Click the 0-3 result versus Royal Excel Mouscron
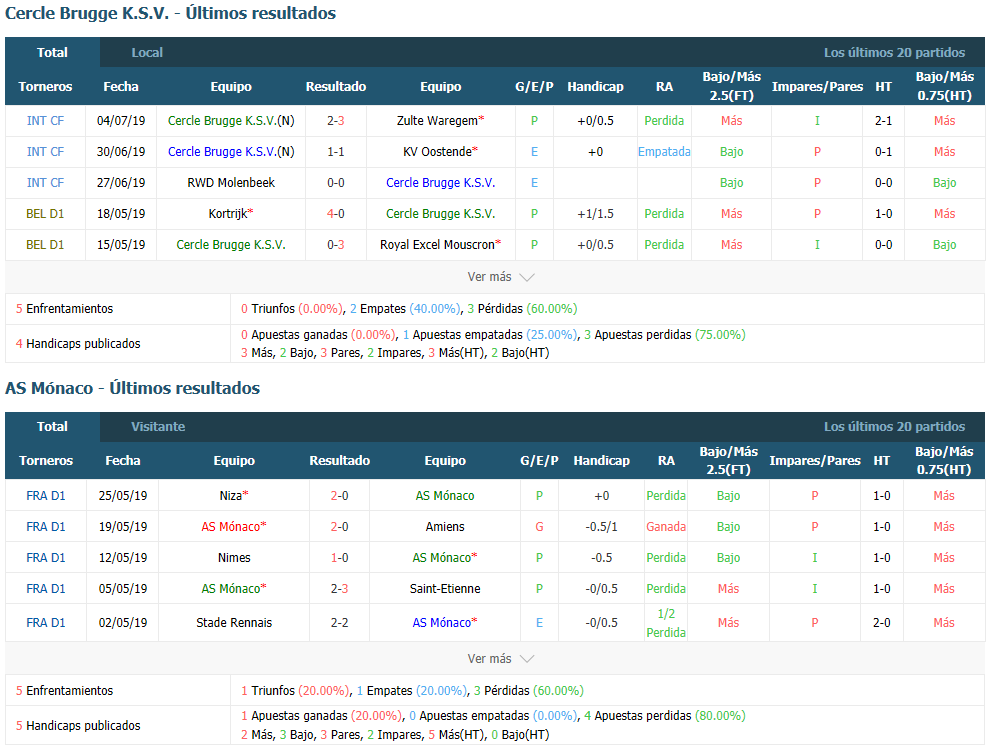The height and width of the screenshot is (746, 990). 336,244
